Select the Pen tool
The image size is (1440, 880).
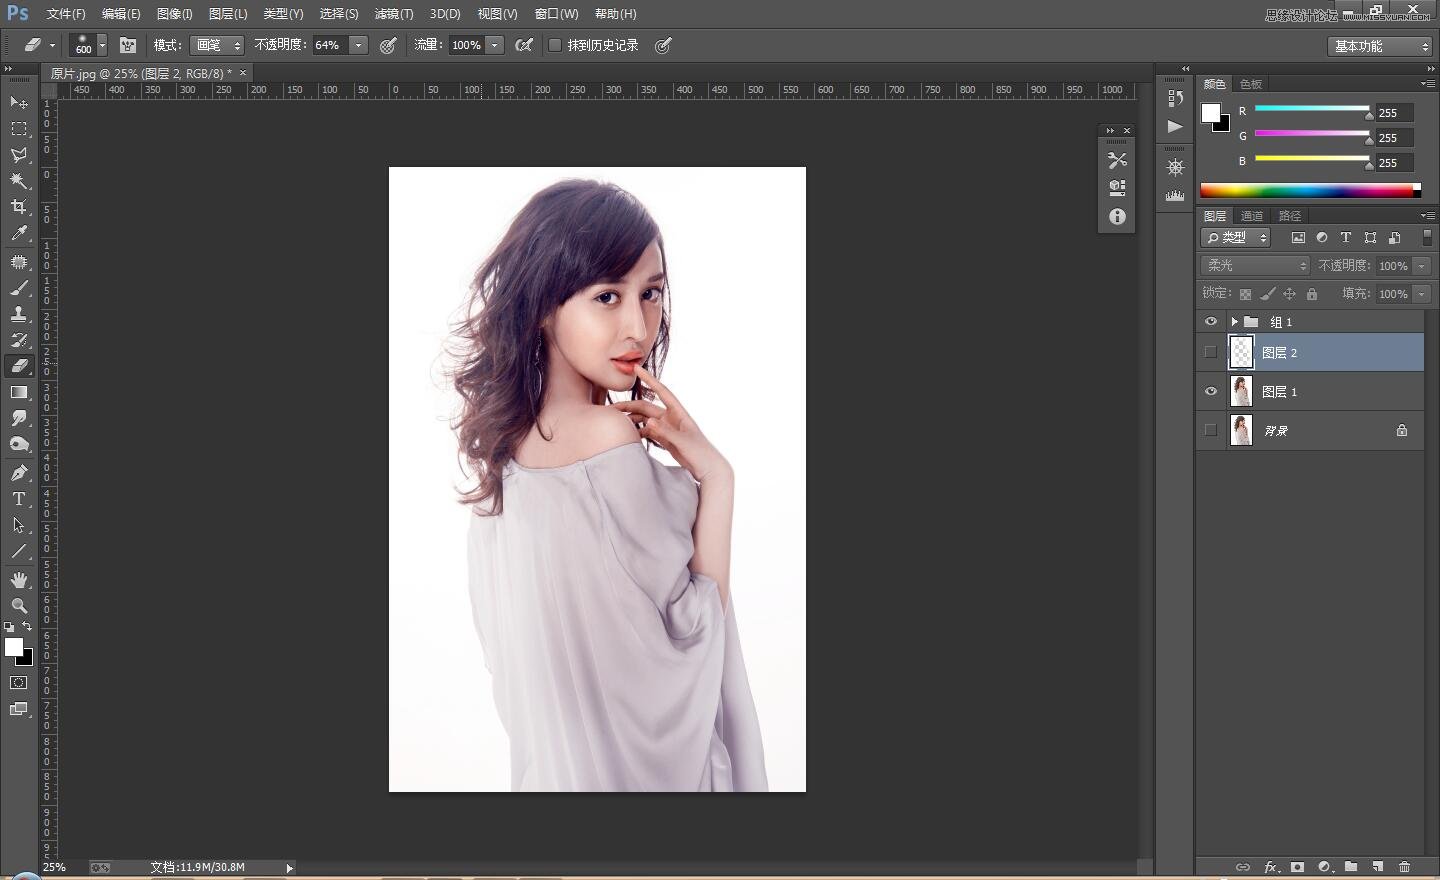[19, 472]
